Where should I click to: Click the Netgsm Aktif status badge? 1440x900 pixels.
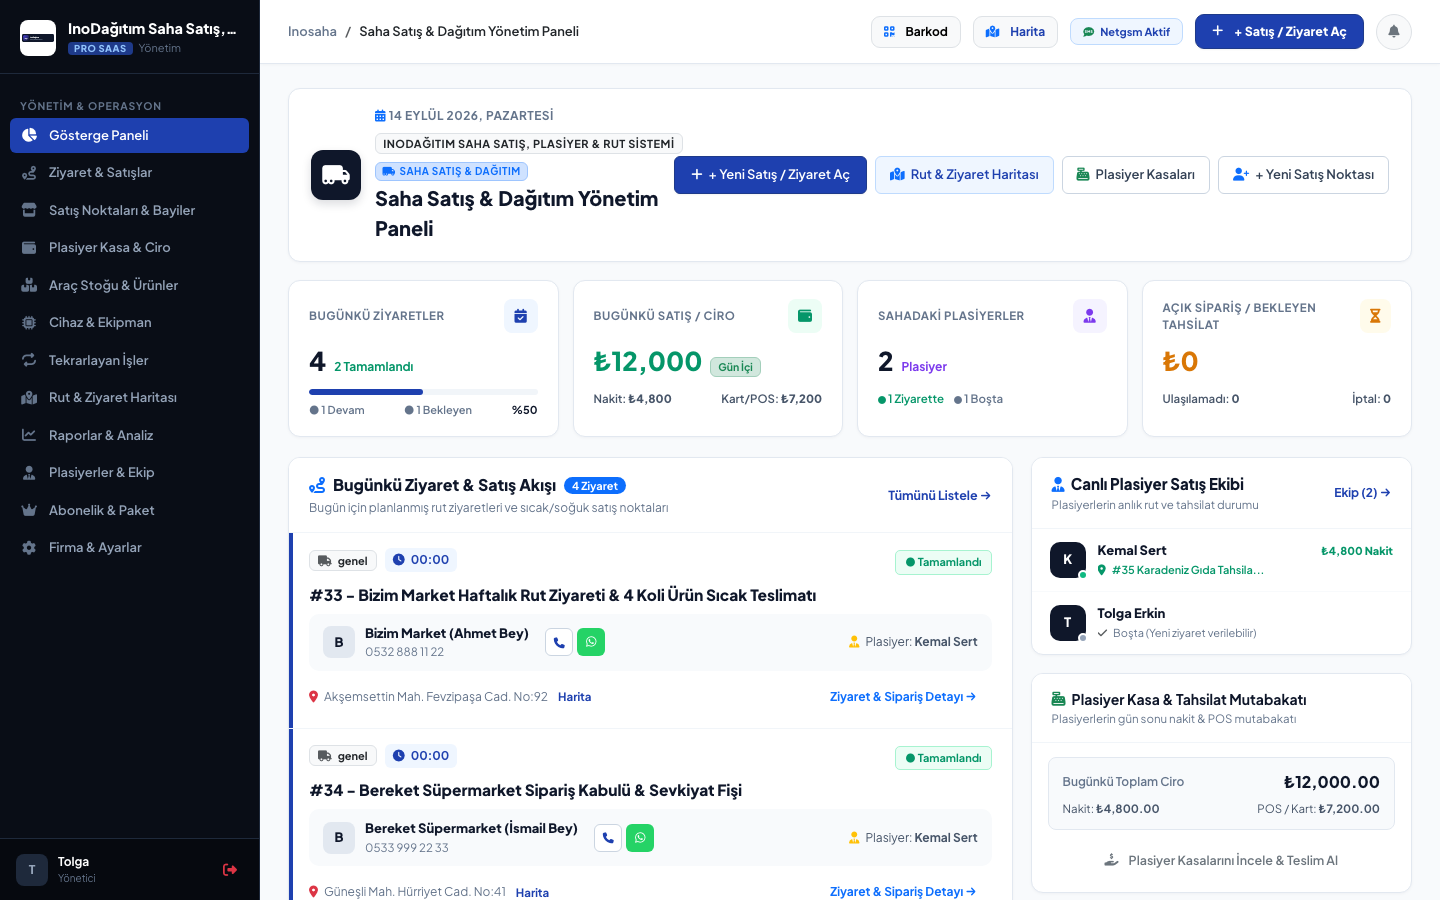[x=1126, y=32]
